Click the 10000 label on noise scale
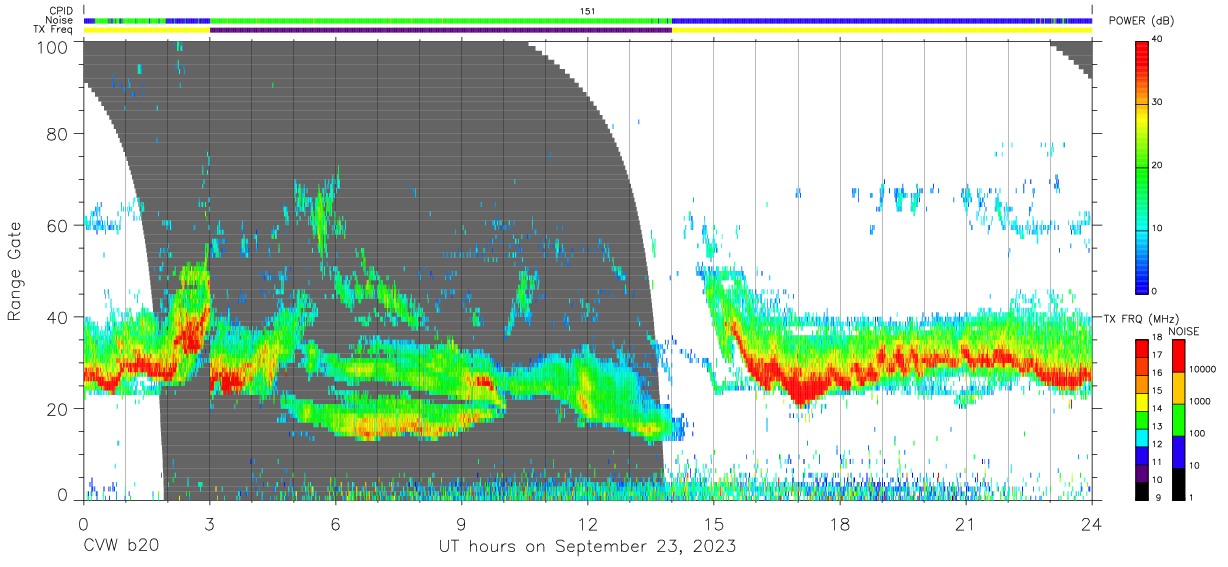The height and width of the screenshot is (567, 1228). tap(1202, 369)
